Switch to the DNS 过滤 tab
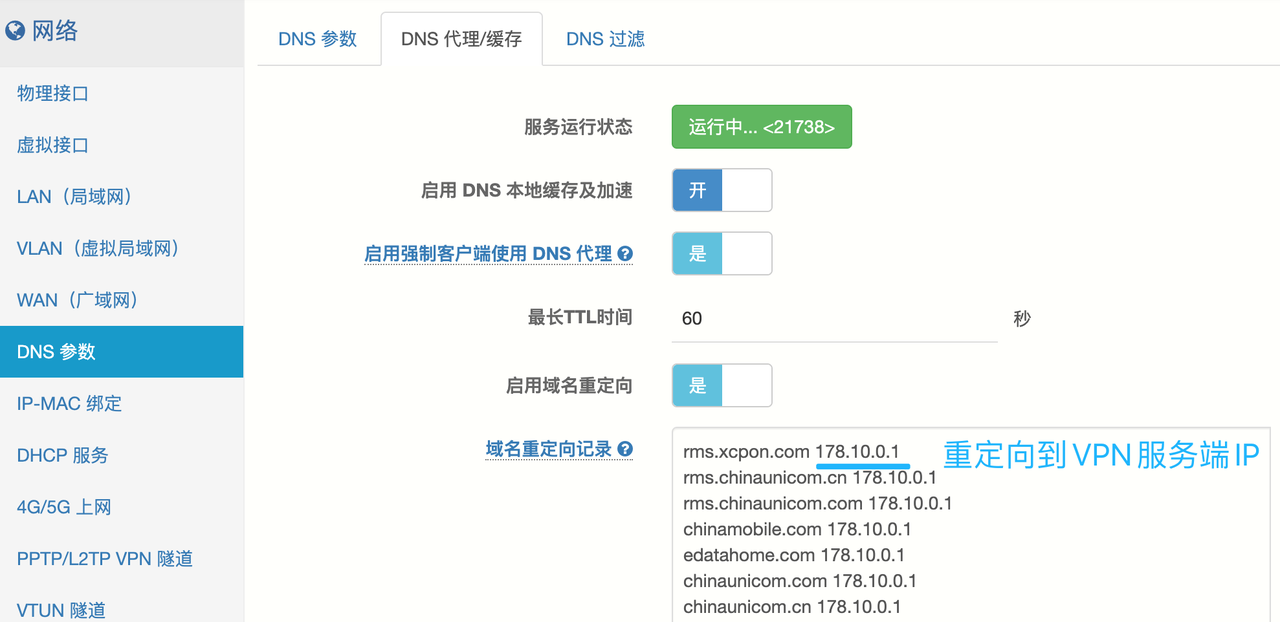 [x=605, y=39]
